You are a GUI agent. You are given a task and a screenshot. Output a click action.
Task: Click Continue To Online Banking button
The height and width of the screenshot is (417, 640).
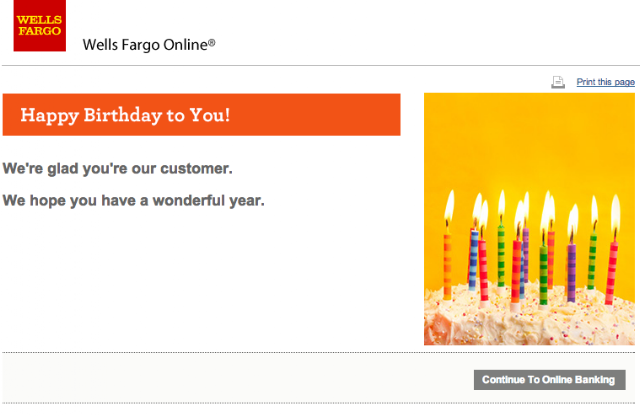pos(549,380)
